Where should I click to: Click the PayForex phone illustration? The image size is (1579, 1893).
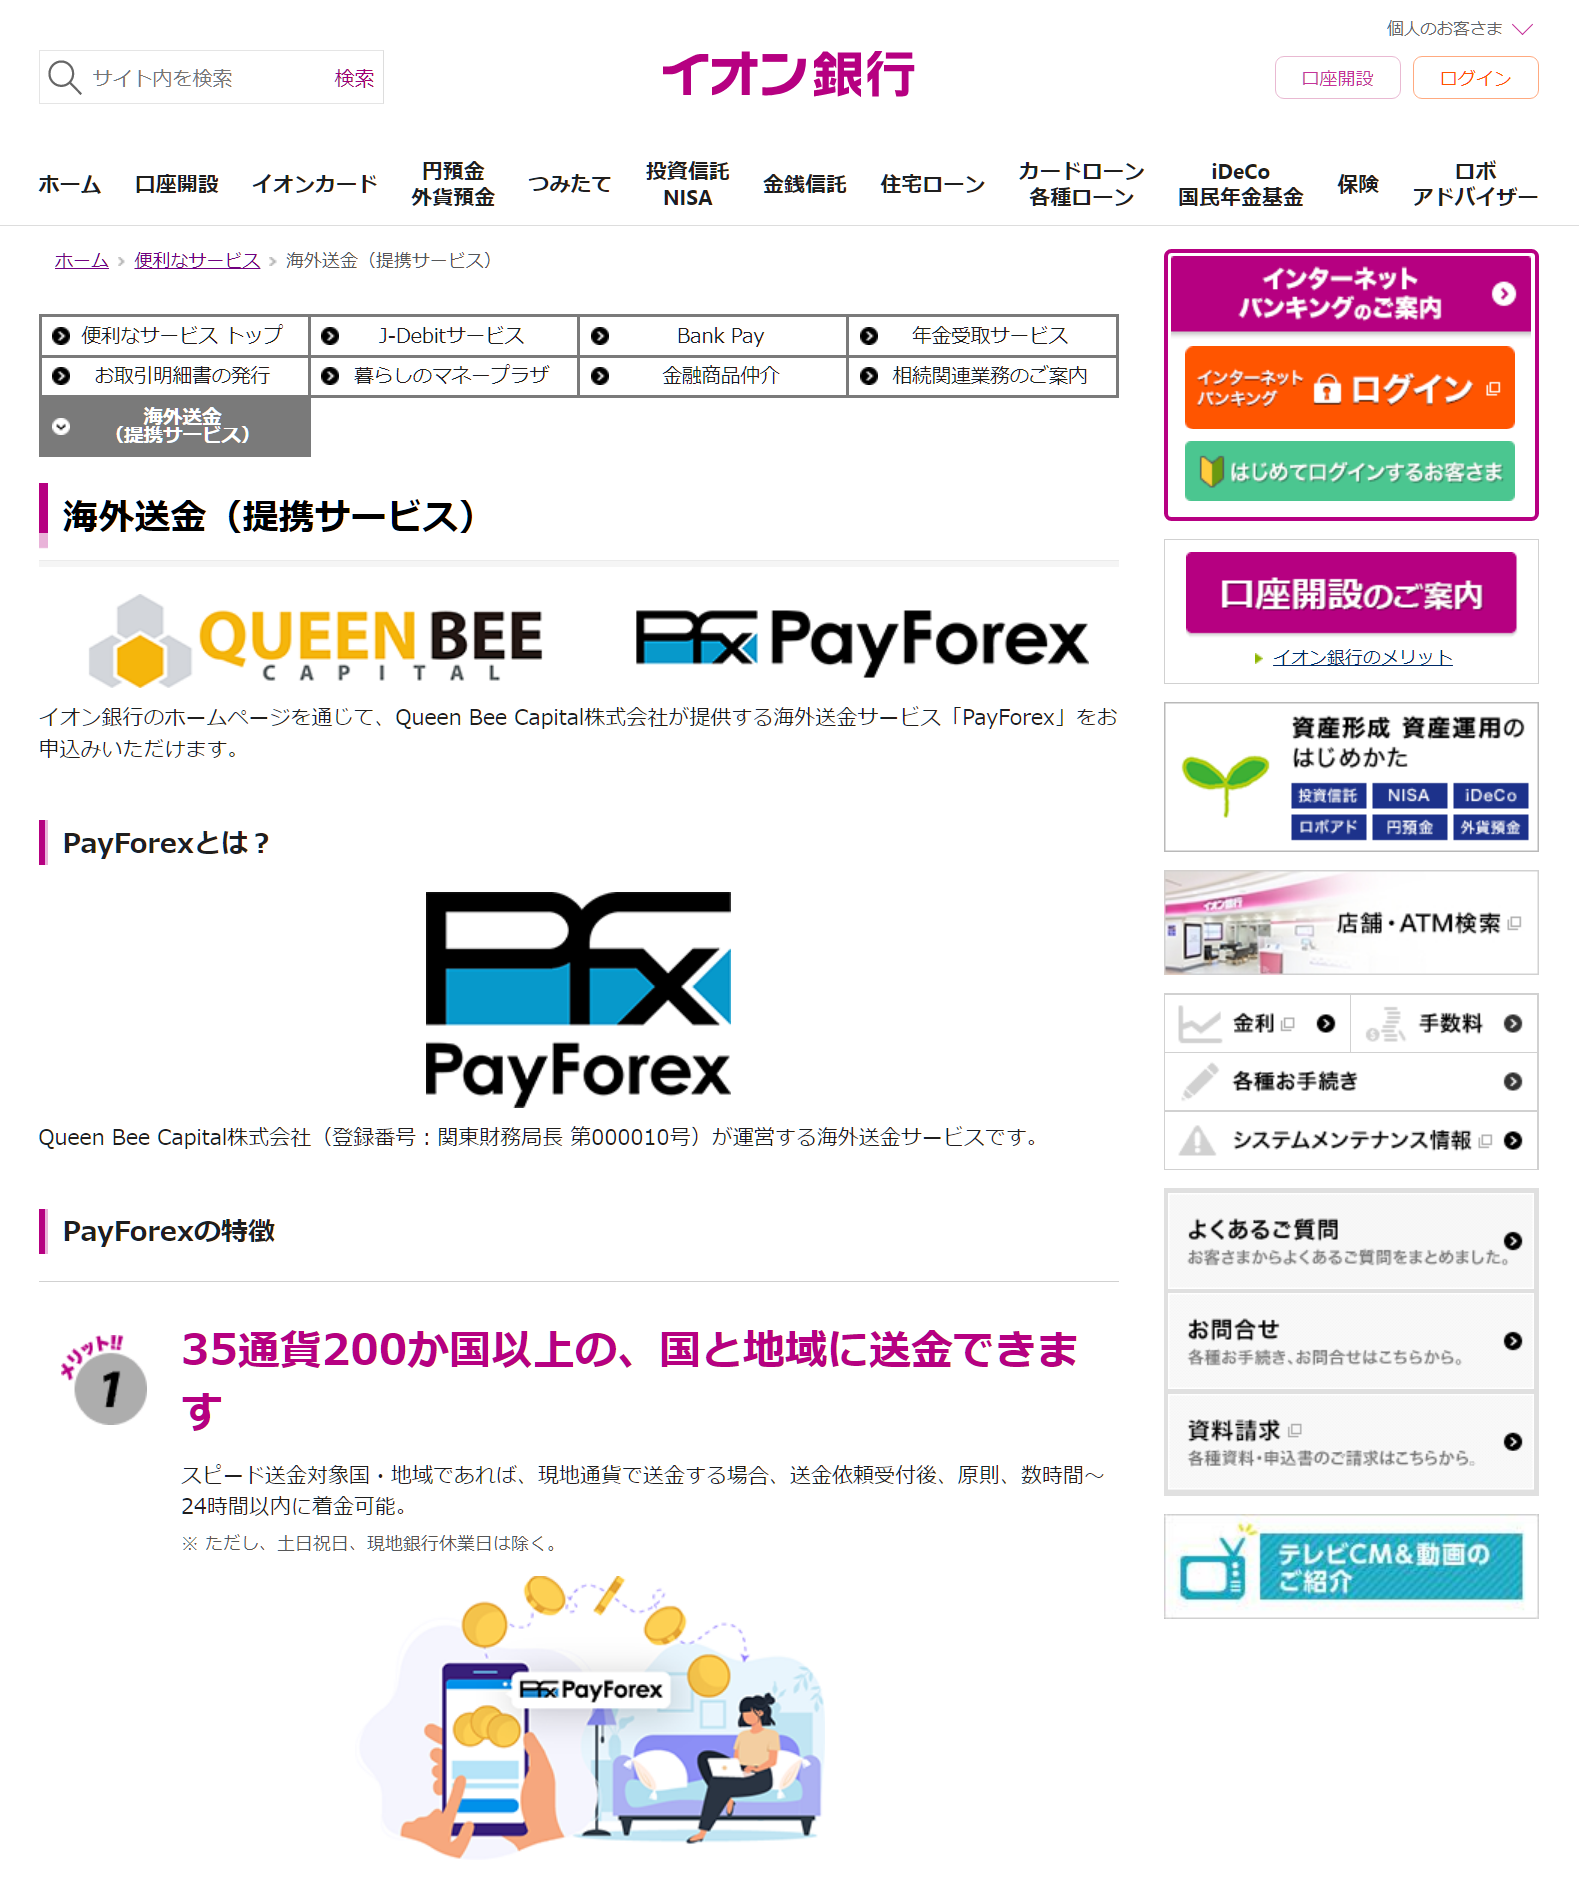coord(592,1716)
